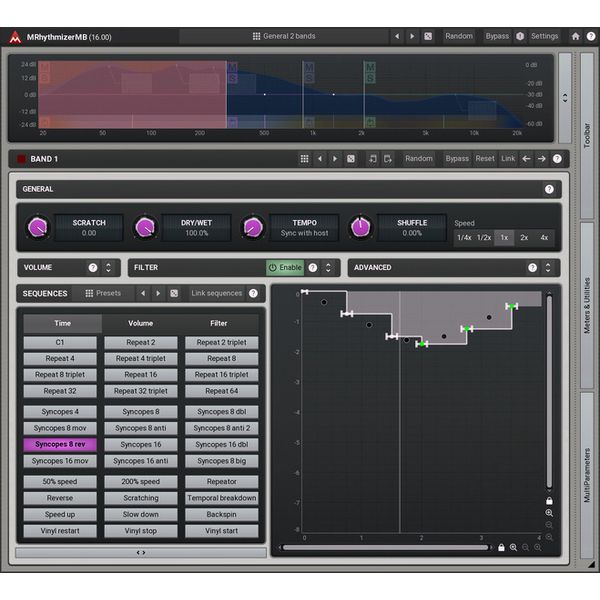
Task: Open the Meters & Utilities side tab
Action: click(587, 305)
